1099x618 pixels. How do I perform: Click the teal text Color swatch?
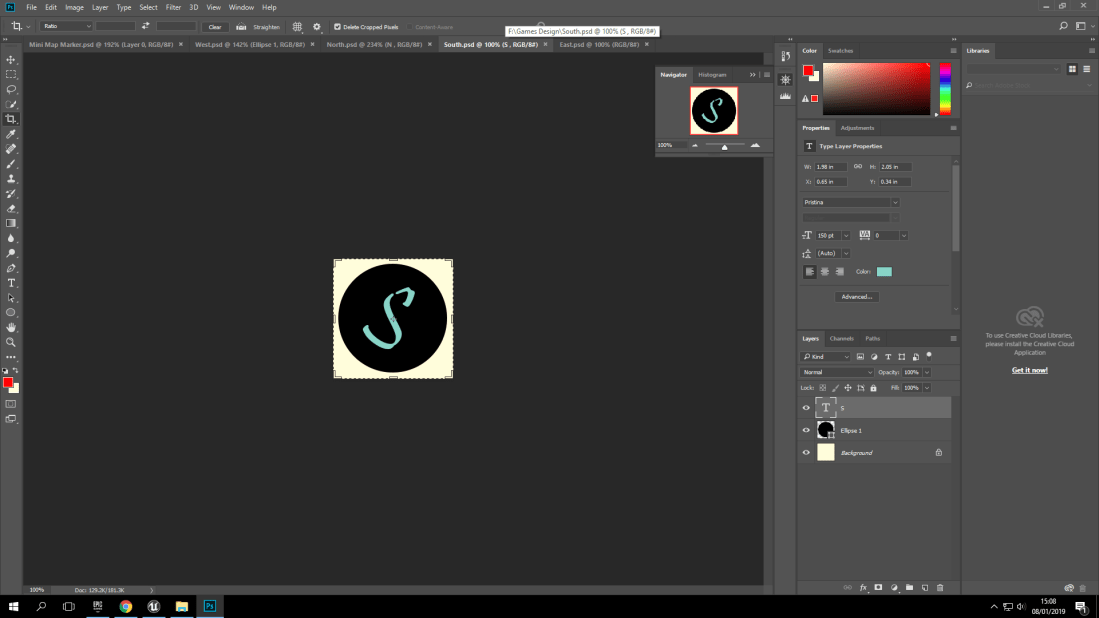pos(884,272)
